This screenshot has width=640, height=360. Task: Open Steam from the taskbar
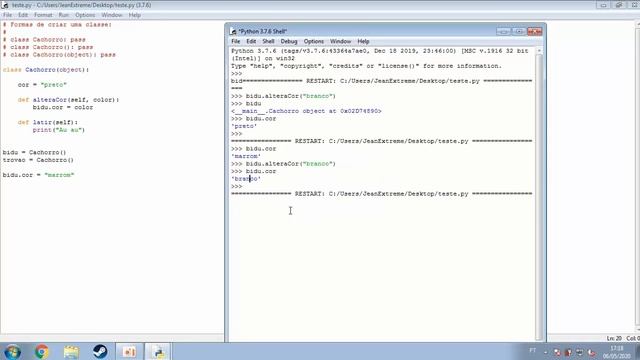pyautogui.click(x=100, y=351)
